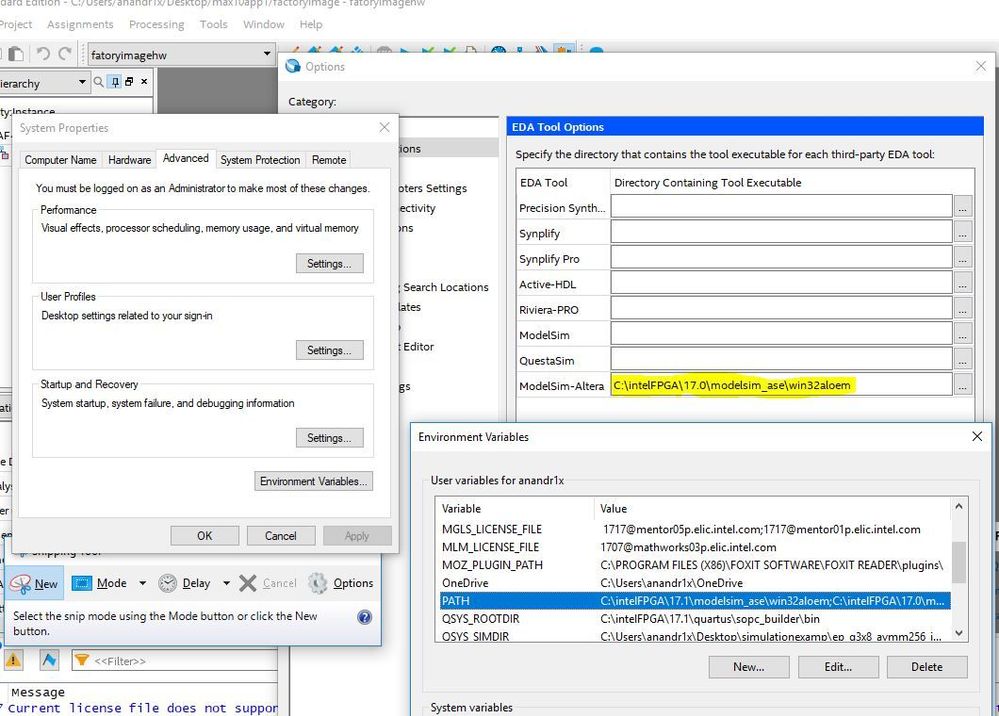The width and height of the screenshot is (999, 716).
Task: Start a New snip in Snipping Tool
Action: (34, 583)
